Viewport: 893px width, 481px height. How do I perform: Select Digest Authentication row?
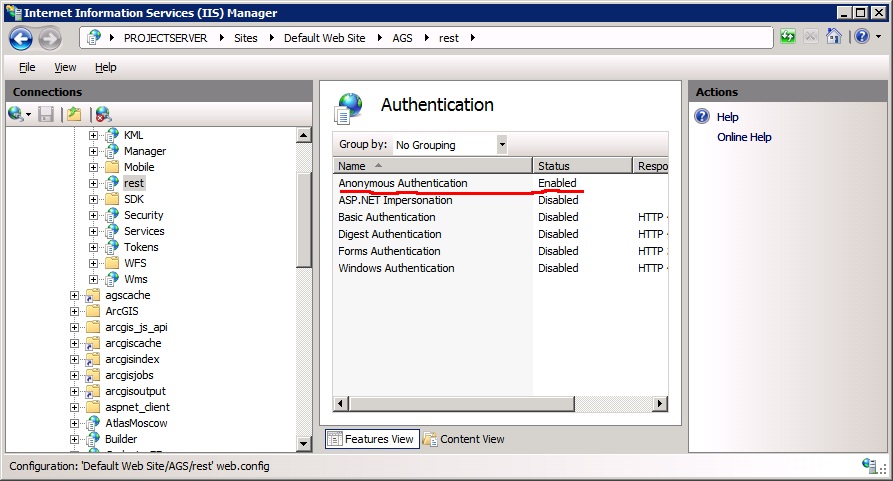[x=501, y=234]
